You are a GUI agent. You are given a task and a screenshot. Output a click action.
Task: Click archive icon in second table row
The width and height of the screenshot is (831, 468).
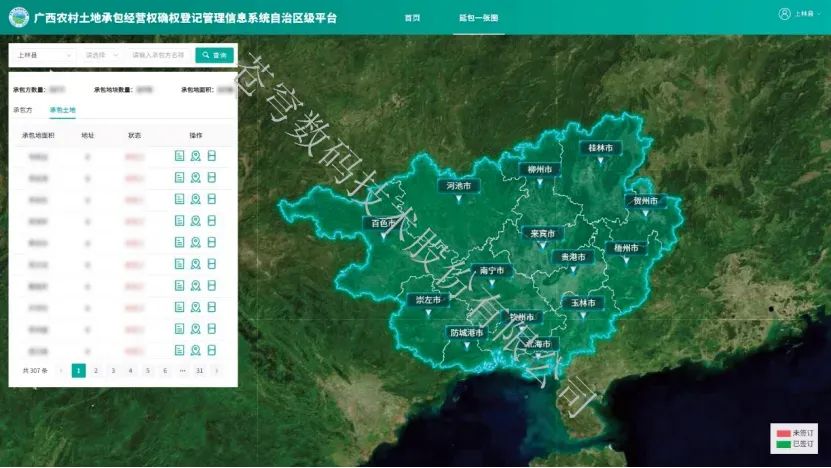211,178
